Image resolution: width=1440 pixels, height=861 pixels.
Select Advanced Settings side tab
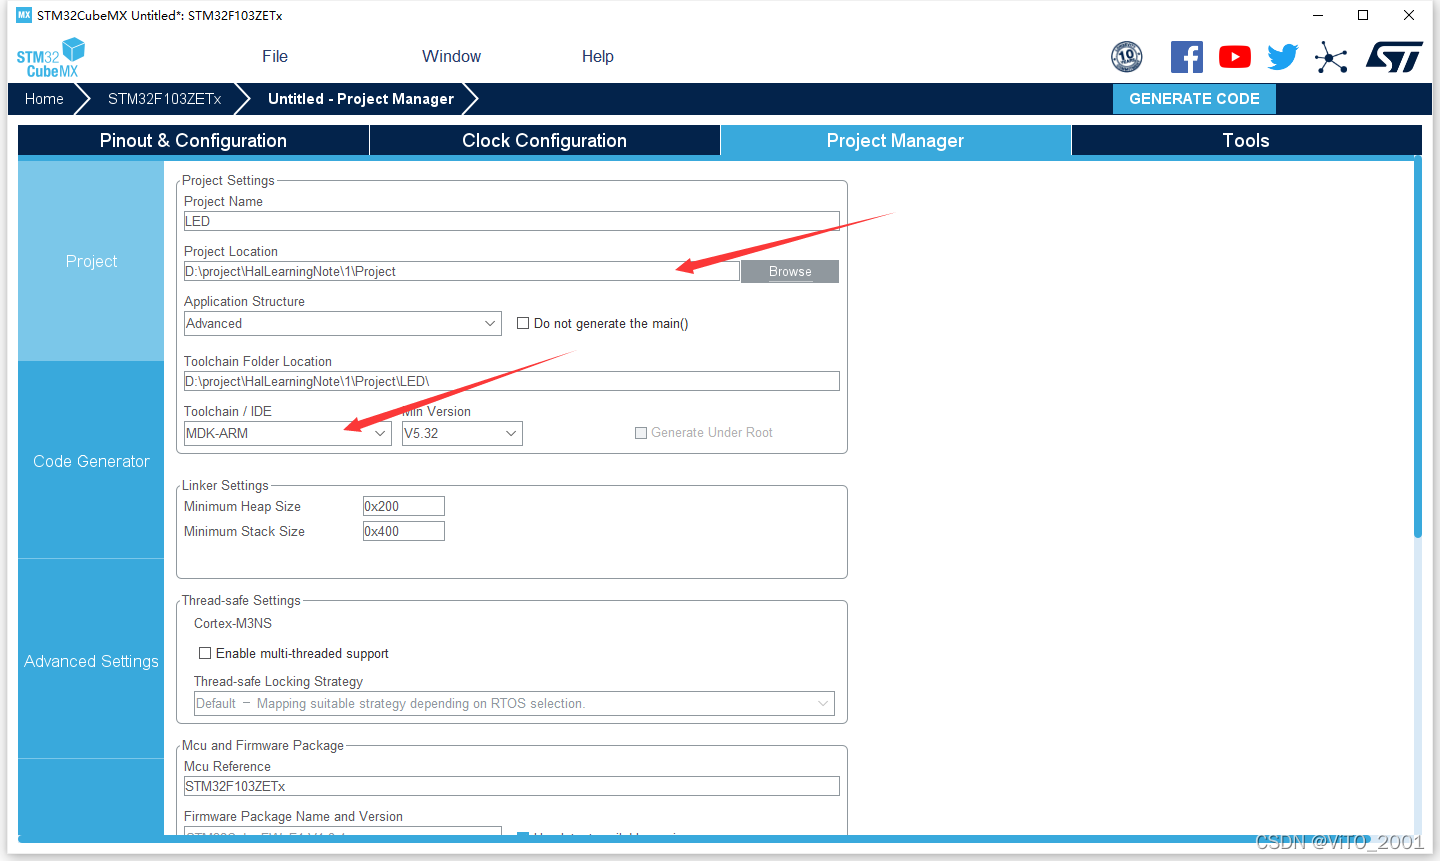tap(91, 661)
